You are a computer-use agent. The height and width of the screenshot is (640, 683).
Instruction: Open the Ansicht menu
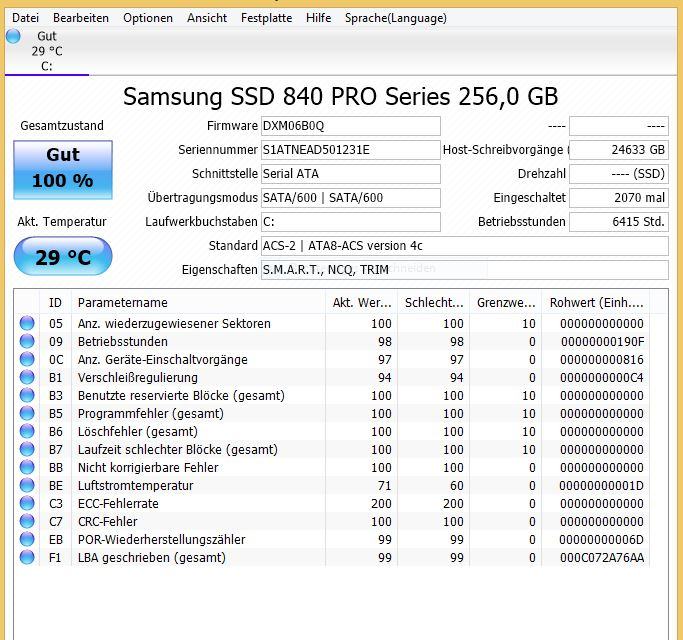[x=207, y=18]
